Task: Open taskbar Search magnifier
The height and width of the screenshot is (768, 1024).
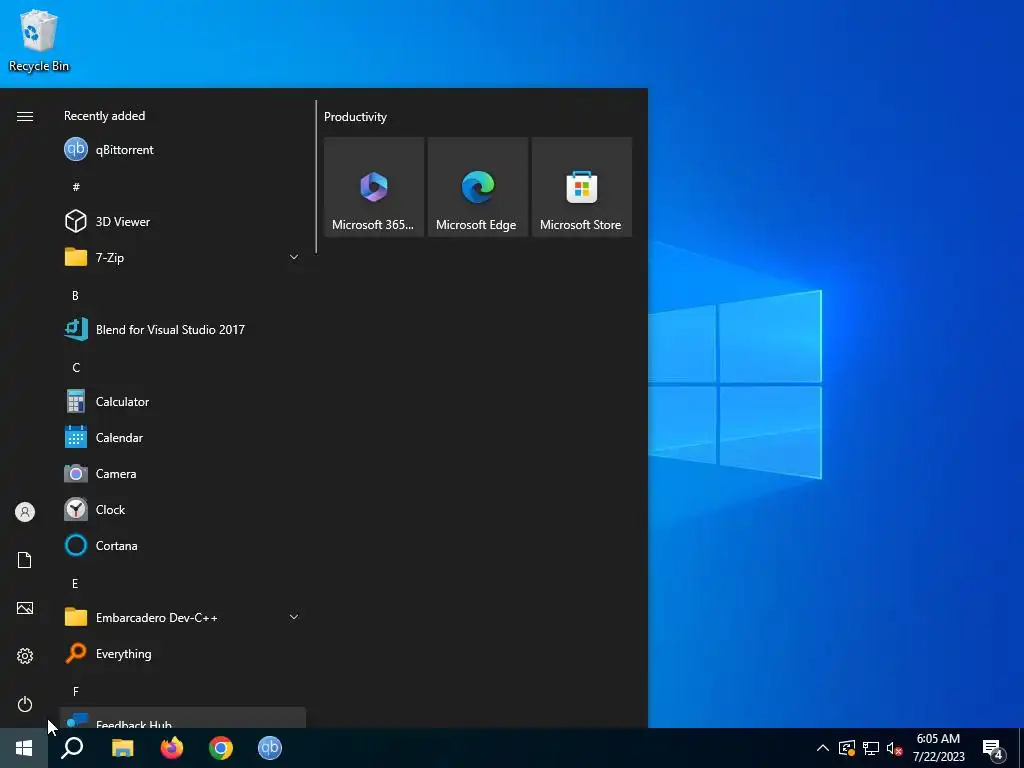Action: 72,748
